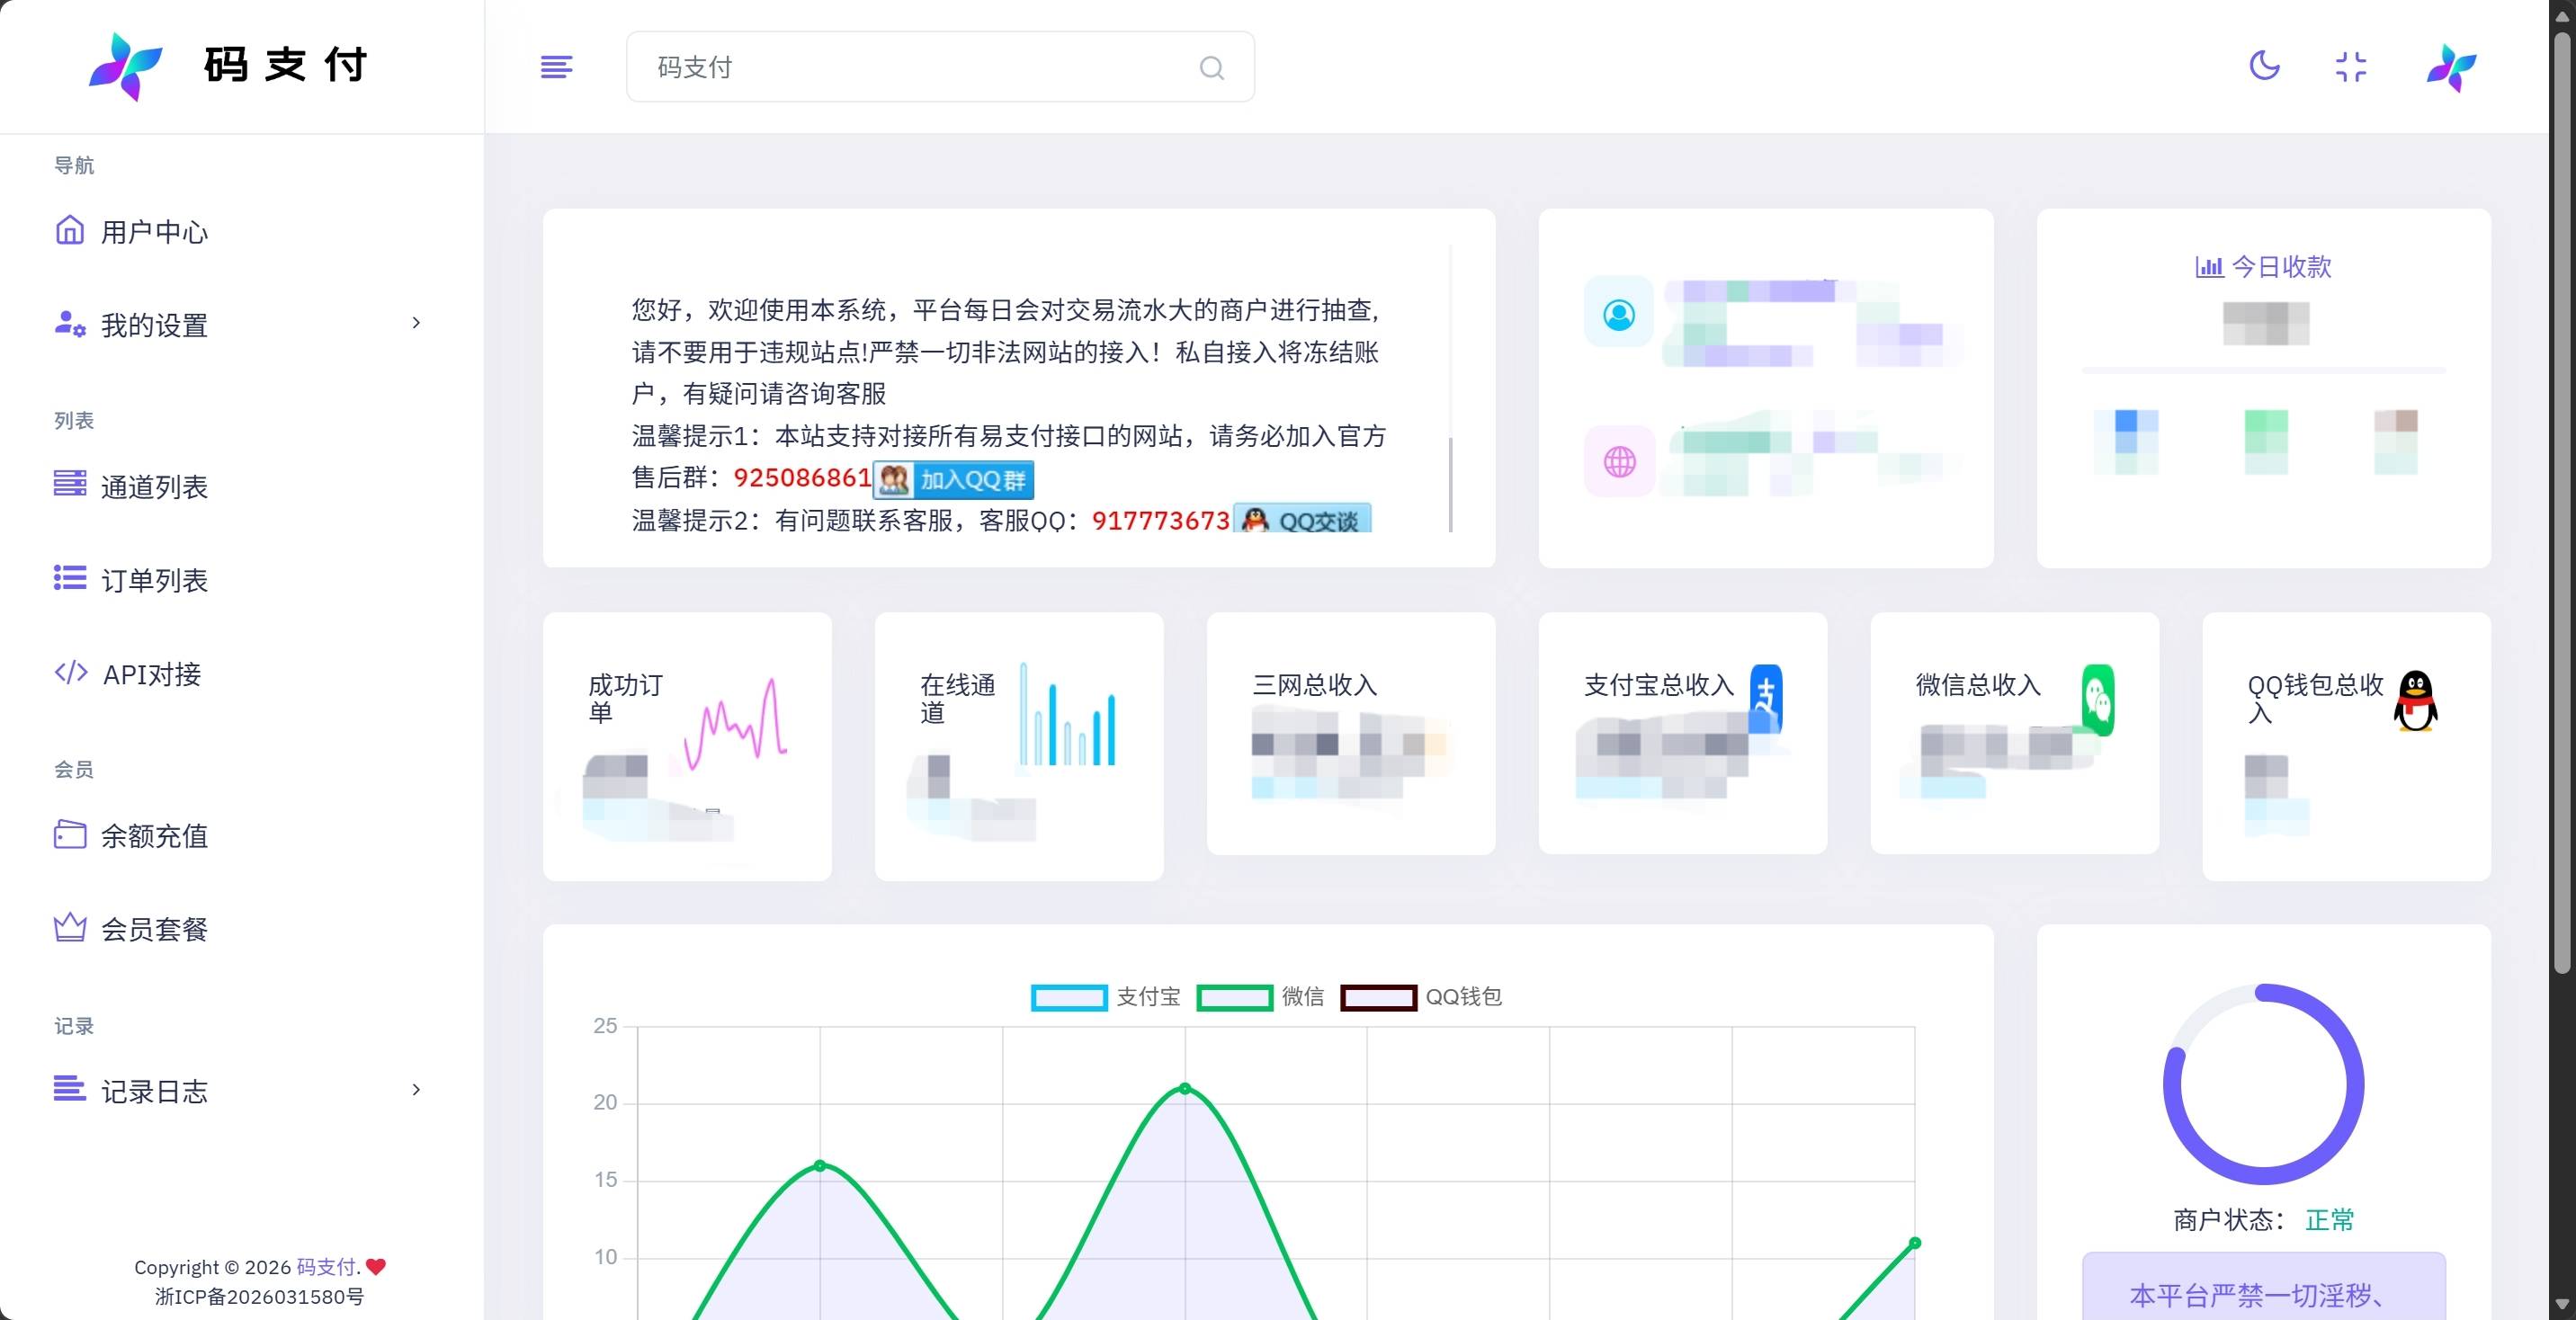
Task: Open 用户中心 from the navigation
Action: click(154, 232)
